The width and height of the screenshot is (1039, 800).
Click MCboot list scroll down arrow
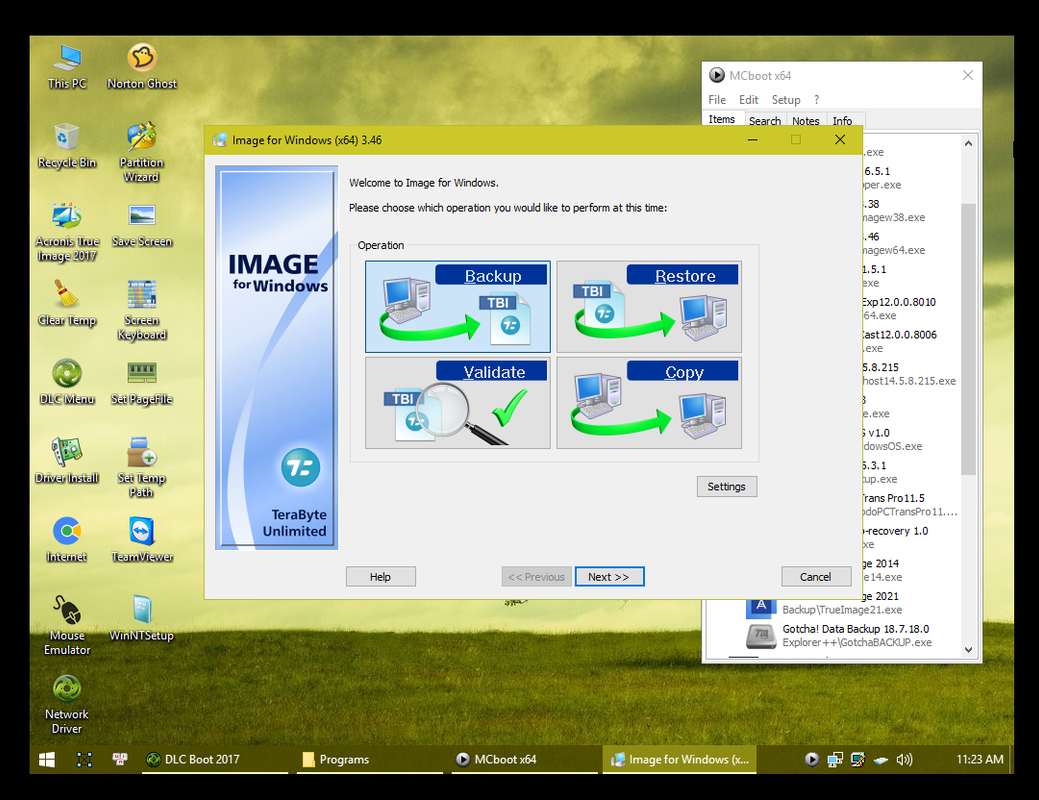pos(968,650)
